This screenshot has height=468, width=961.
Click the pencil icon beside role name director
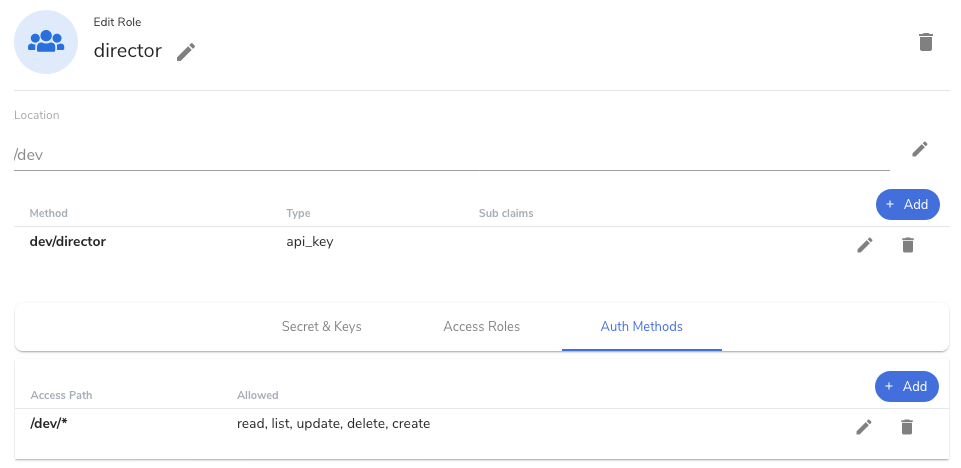tap(186, 52)
